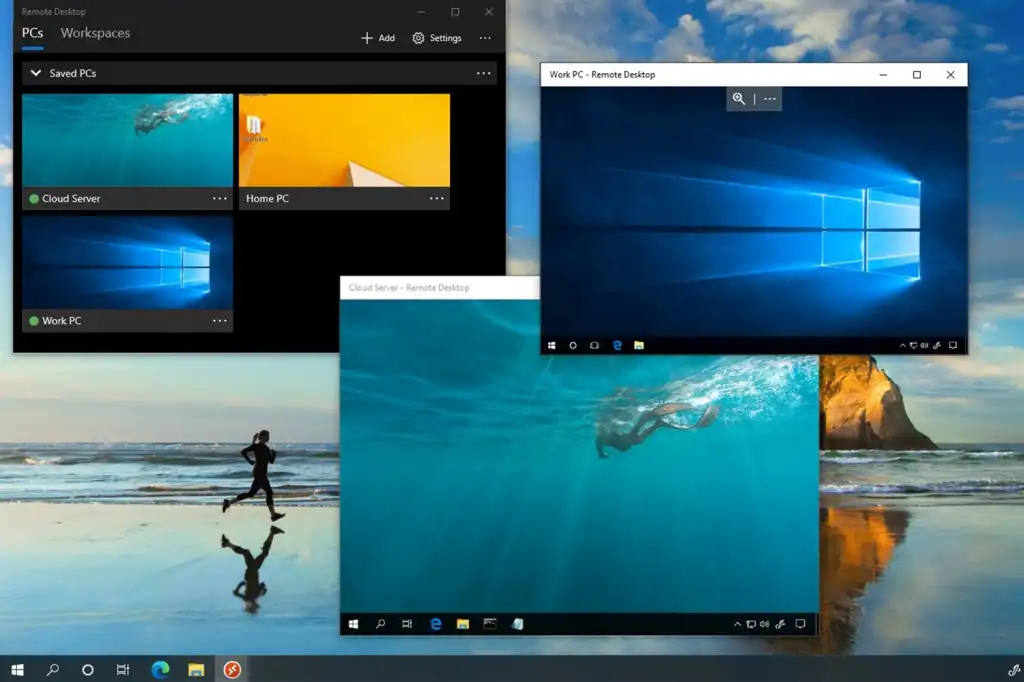The height and width of the screenshot is (682, 1024).
Task: Collapse the Saved PCs group
Action: pos(36,73)
